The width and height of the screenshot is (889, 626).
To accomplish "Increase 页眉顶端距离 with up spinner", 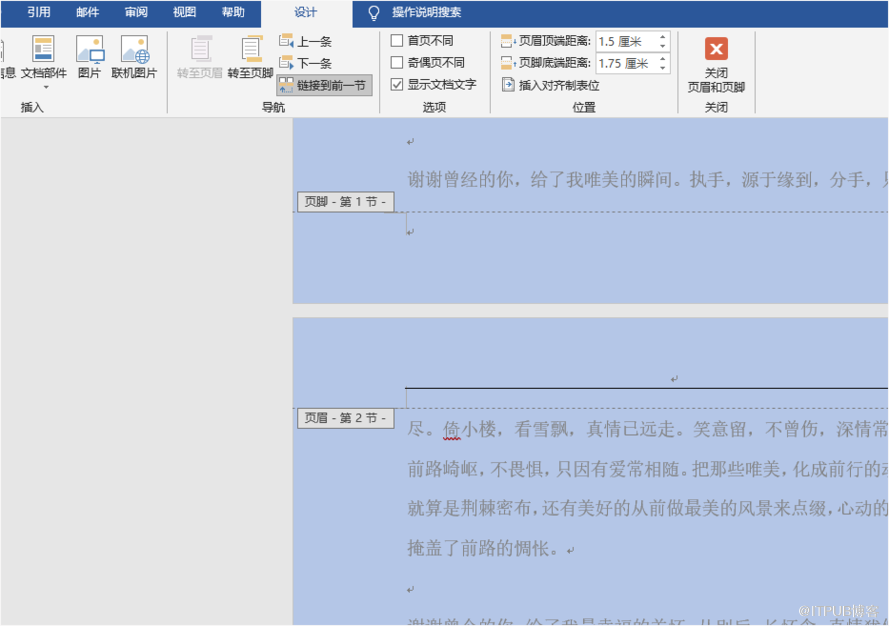I will (x=662, y=37).
